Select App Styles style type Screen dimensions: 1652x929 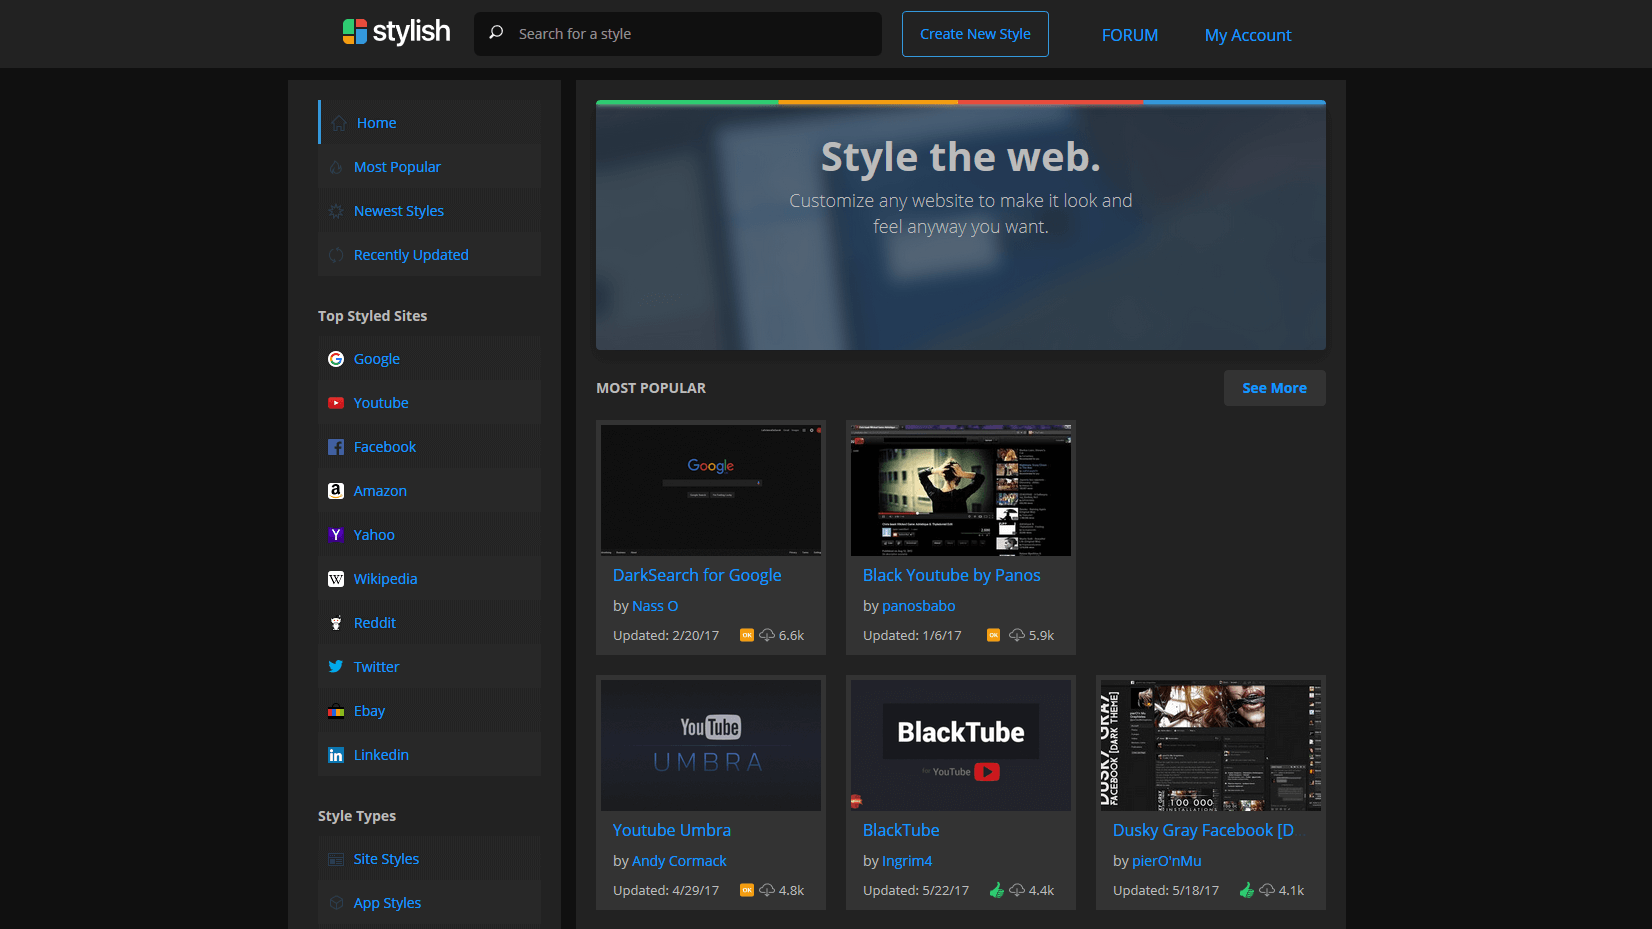430,902
